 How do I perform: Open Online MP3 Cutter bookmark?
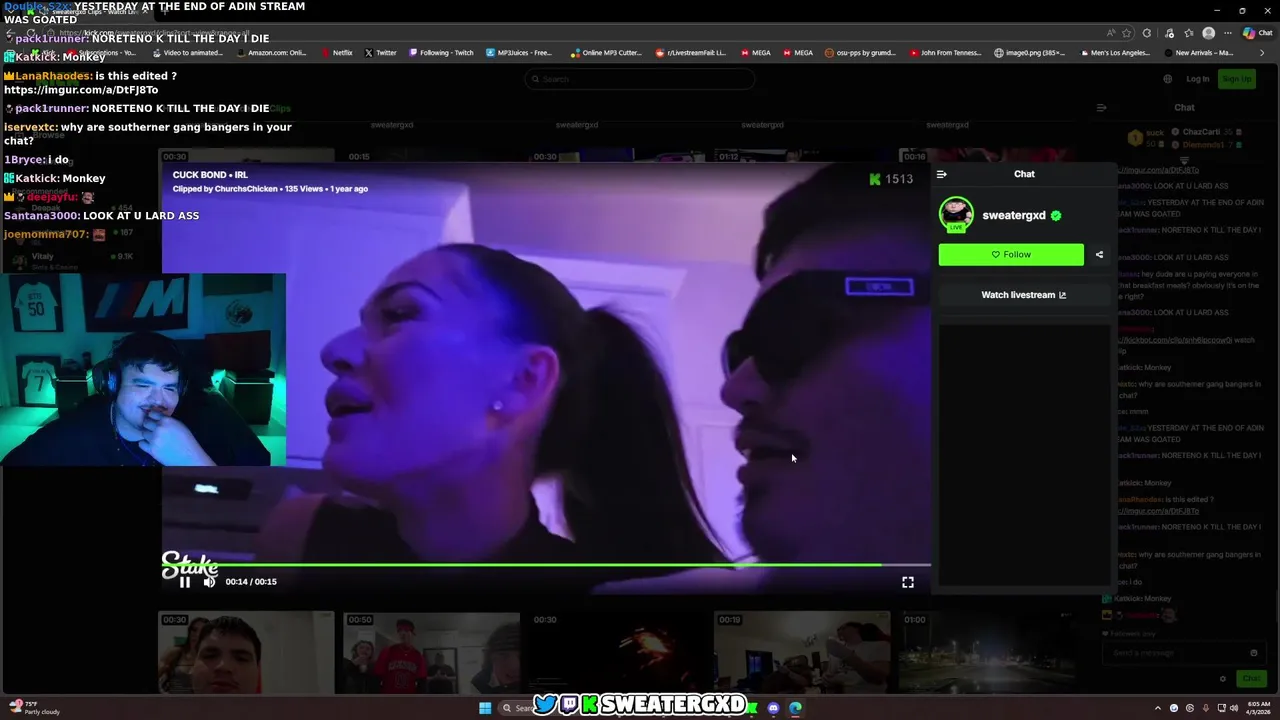click(607, 53)
